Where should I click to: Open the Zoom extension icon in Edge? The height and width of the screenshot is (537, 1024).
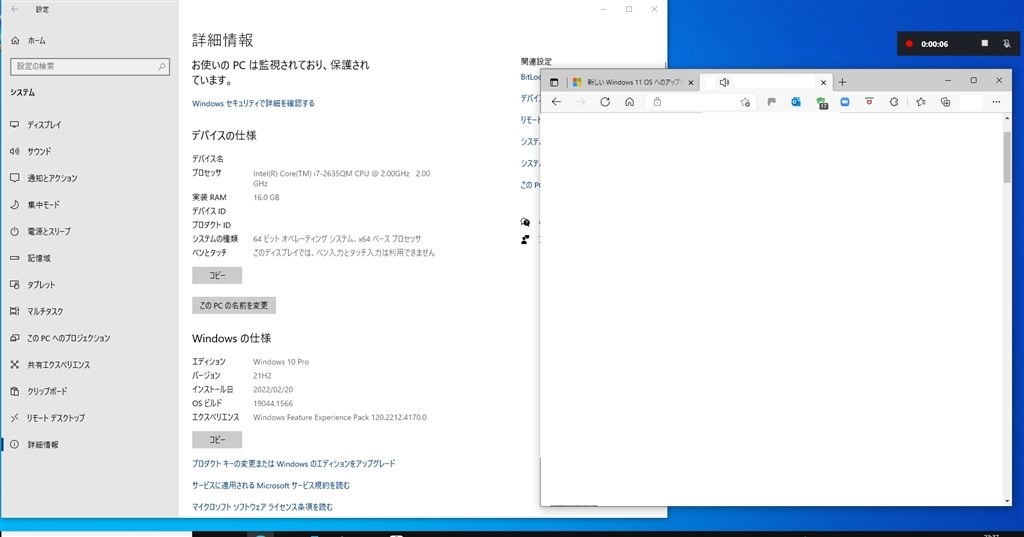tap(845, 102)
